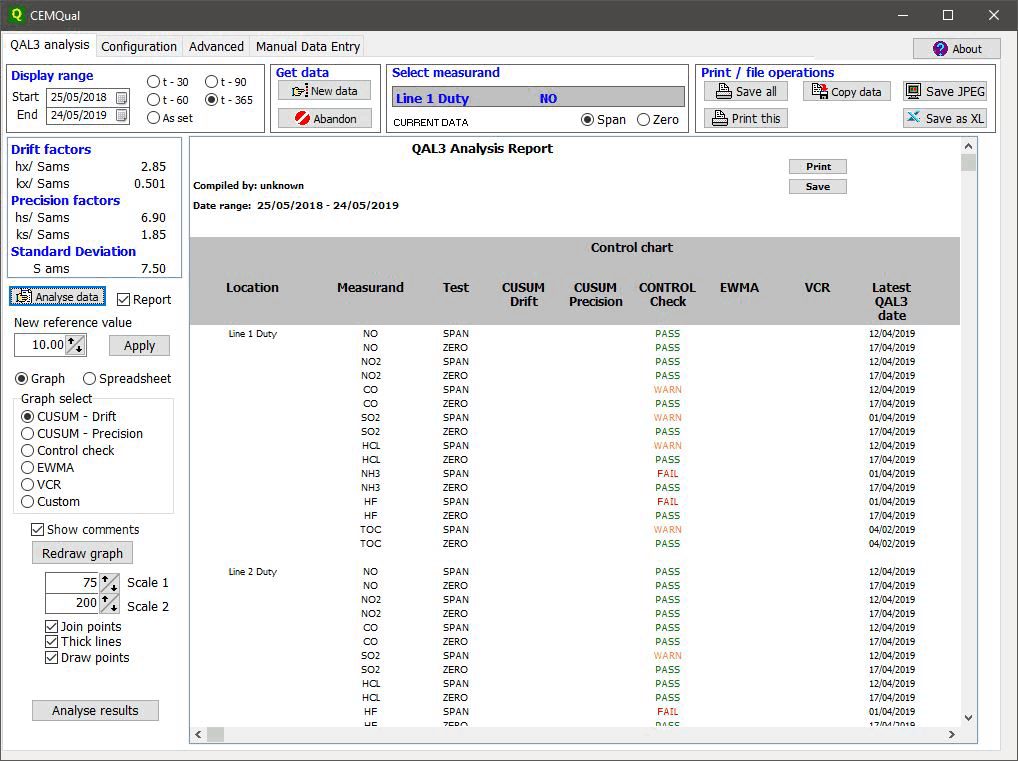Select the Zero radio option

643,120
